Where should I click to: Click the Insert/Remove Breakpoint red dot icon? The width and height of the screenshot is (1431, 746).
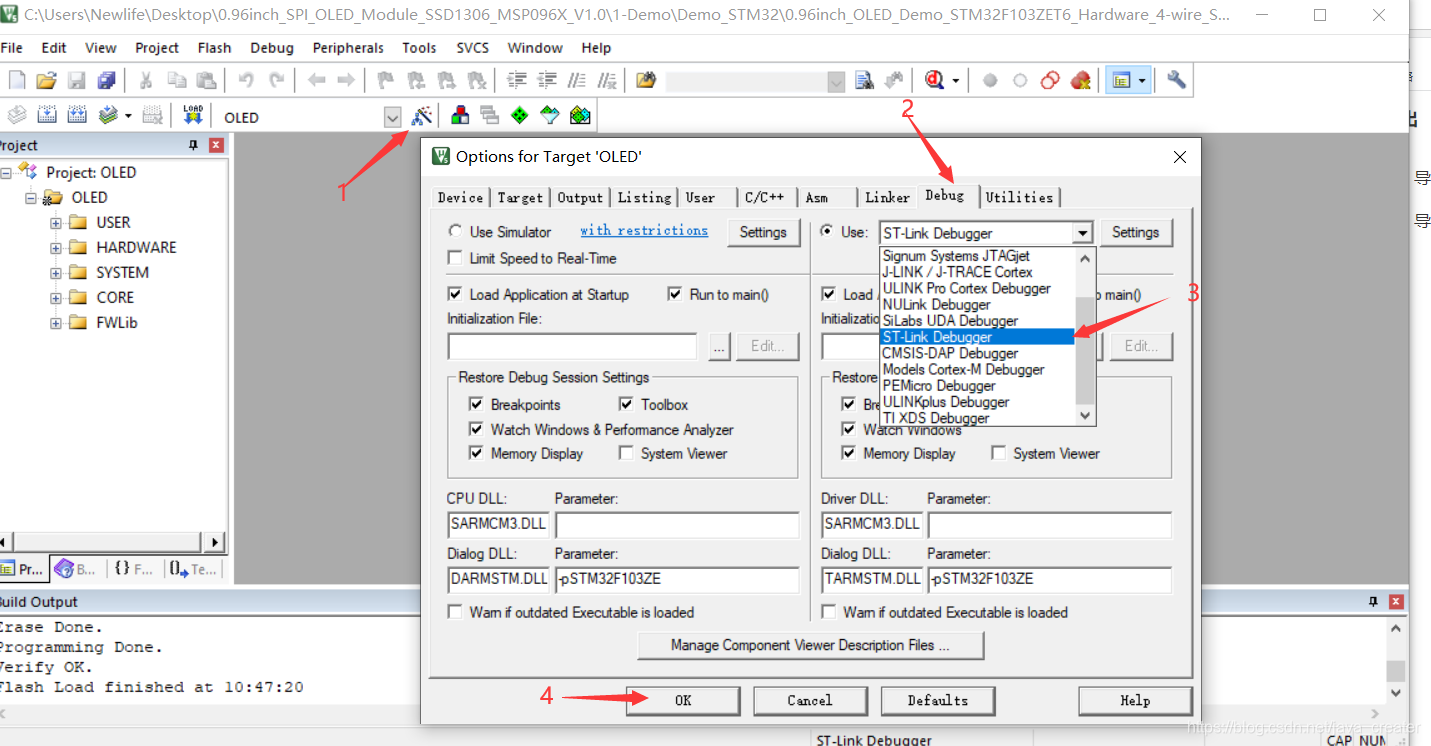(990, 81)
